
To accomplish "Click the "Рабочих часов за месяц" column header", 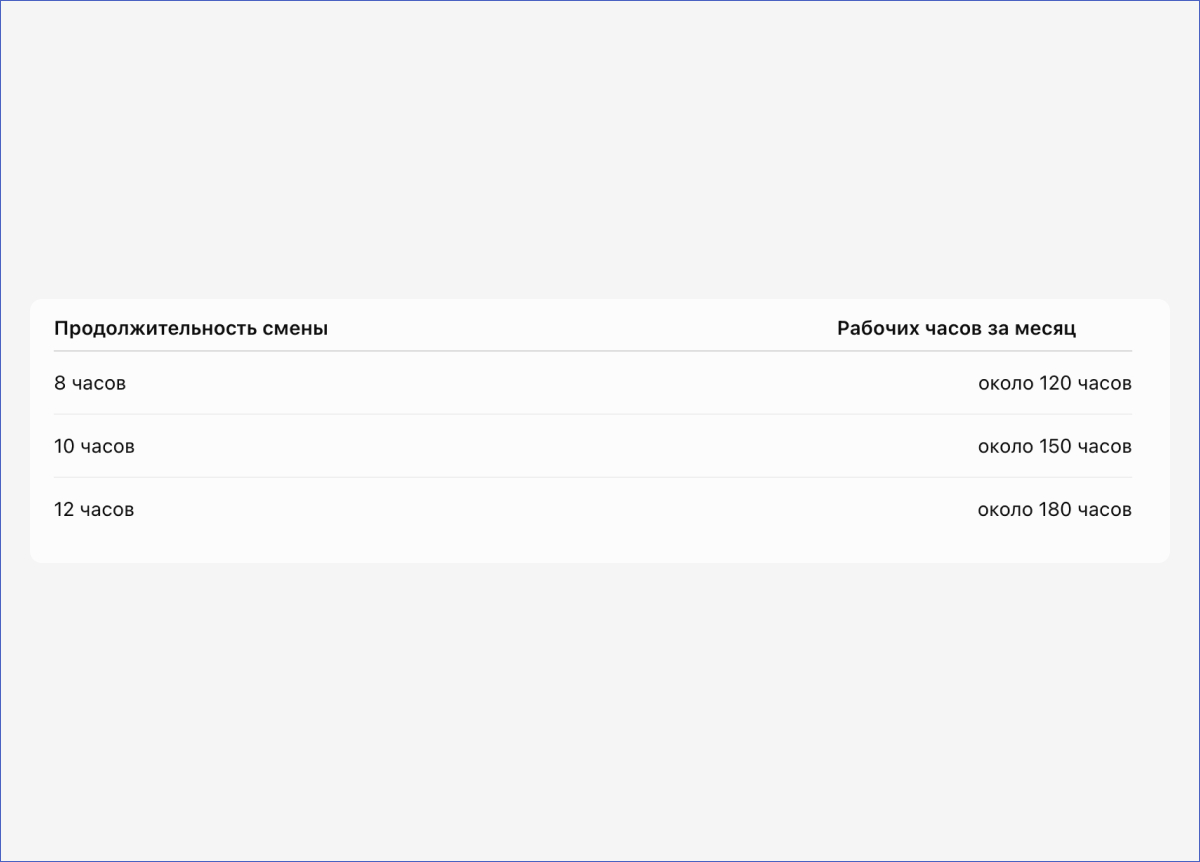I will pos(957,328).
